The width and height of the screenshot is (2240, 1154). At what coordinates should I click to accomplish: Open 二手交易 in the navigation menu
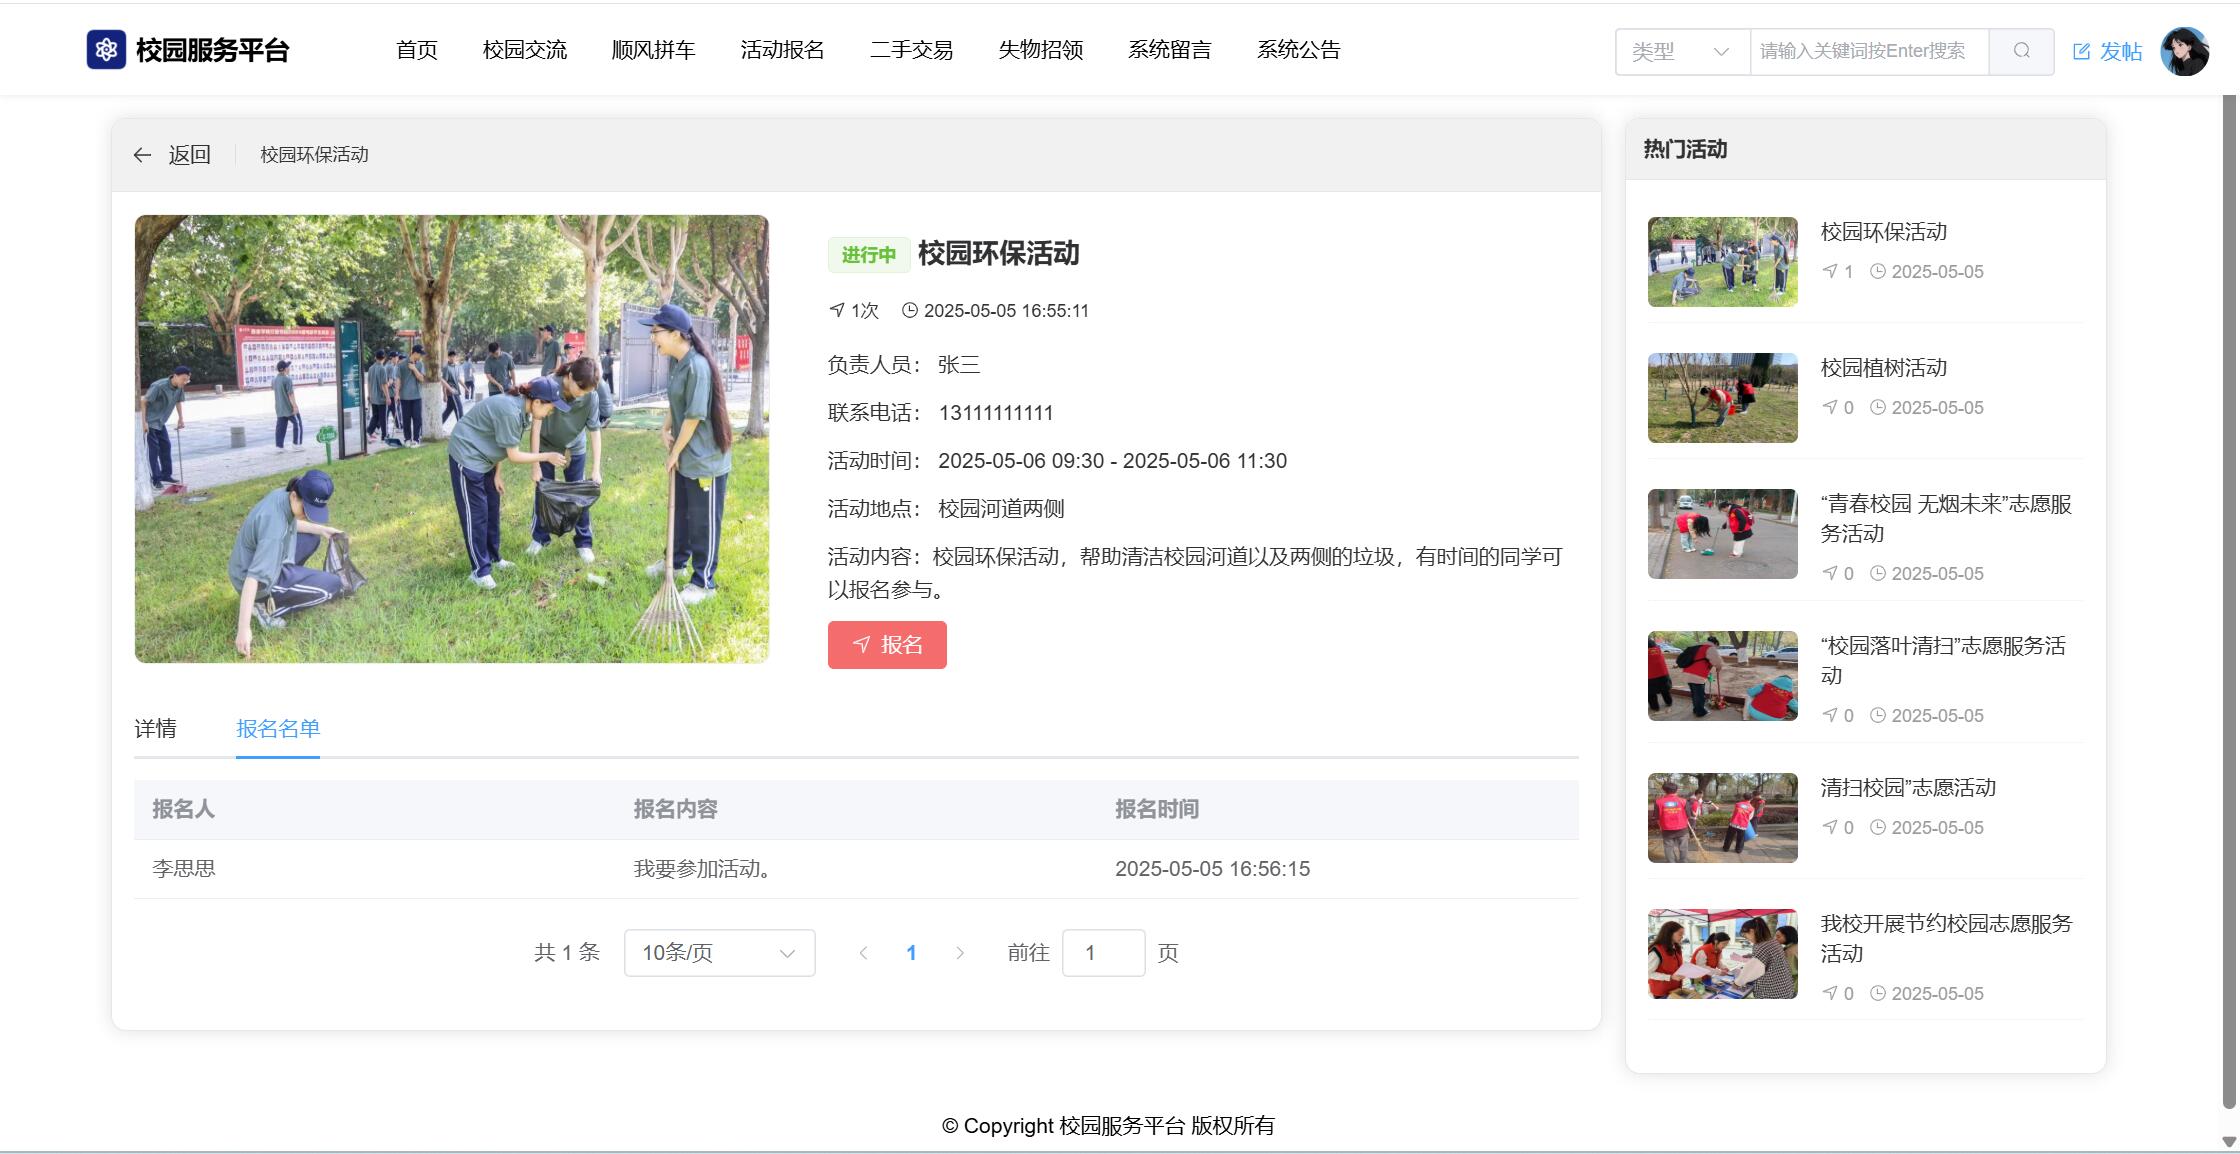coord(911,50)
